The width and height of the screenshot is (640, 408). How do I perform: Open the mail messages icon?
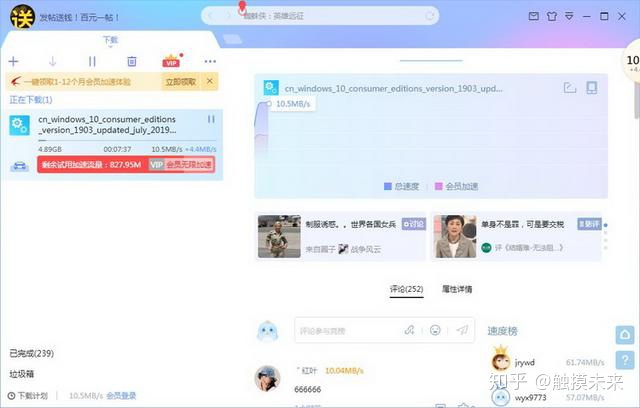coord(533,16)
